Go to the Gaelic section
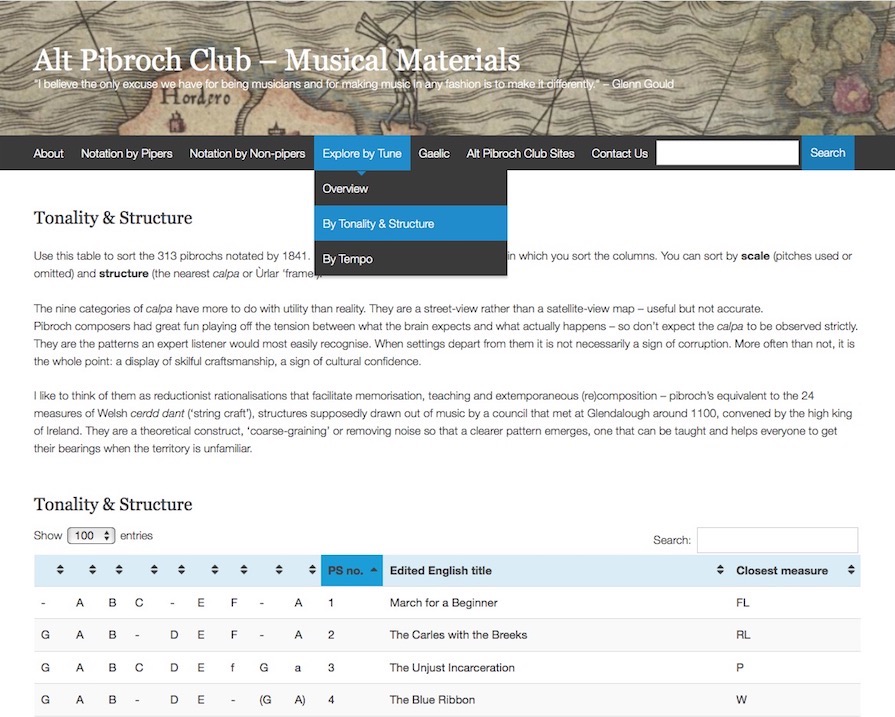 pos(434,153)
